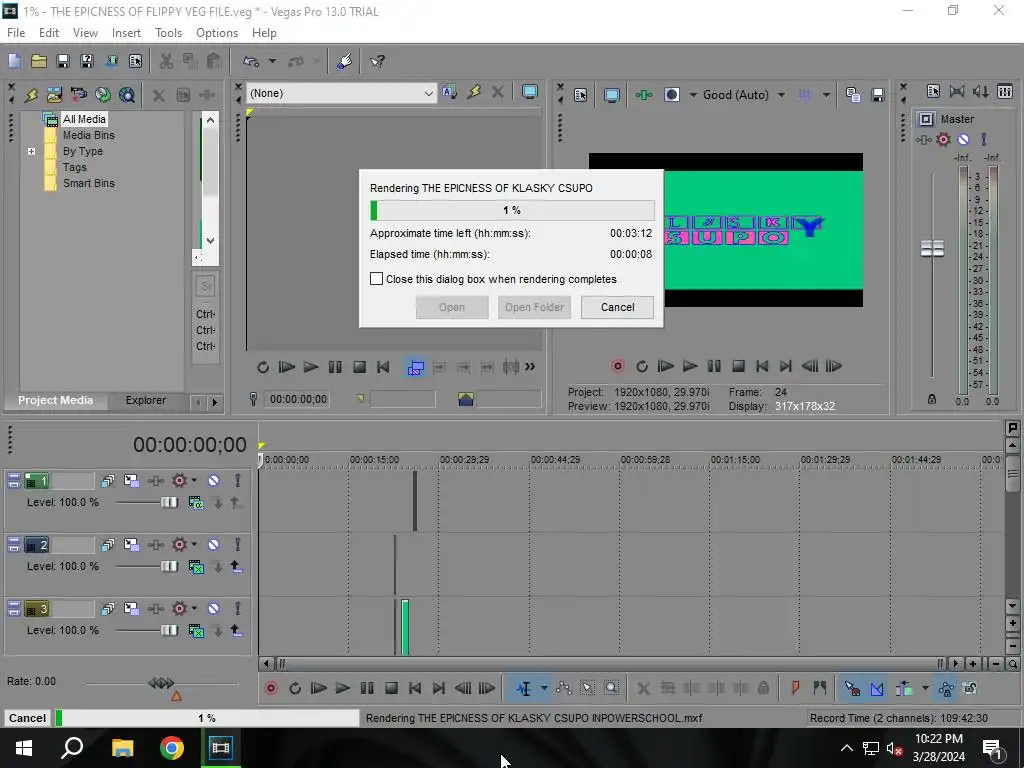
Task: Click the Open project folder icon
Action: (x=39, y=61)
